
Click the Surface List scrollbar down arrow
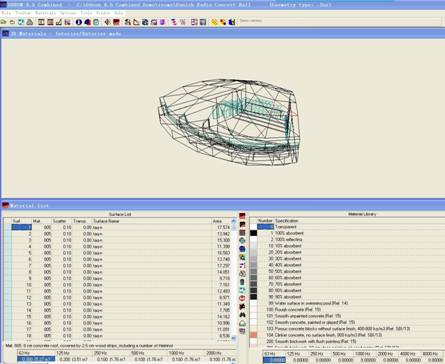pos(234,338)
